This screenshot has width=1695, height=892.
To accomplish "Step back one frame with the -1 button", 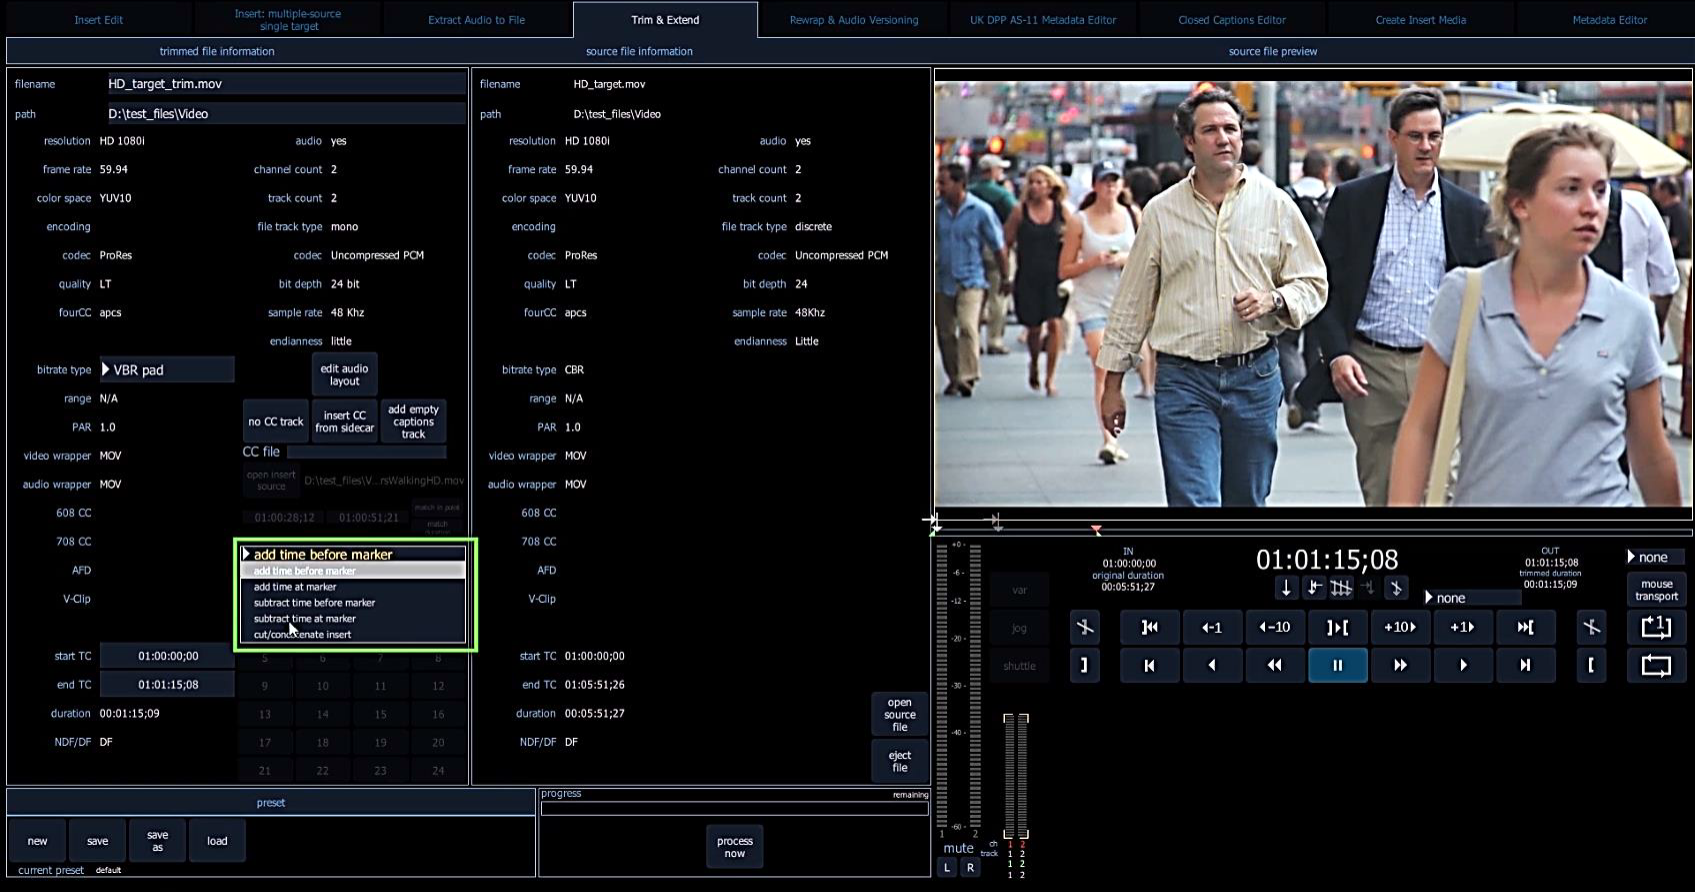I will (1212, 627).
